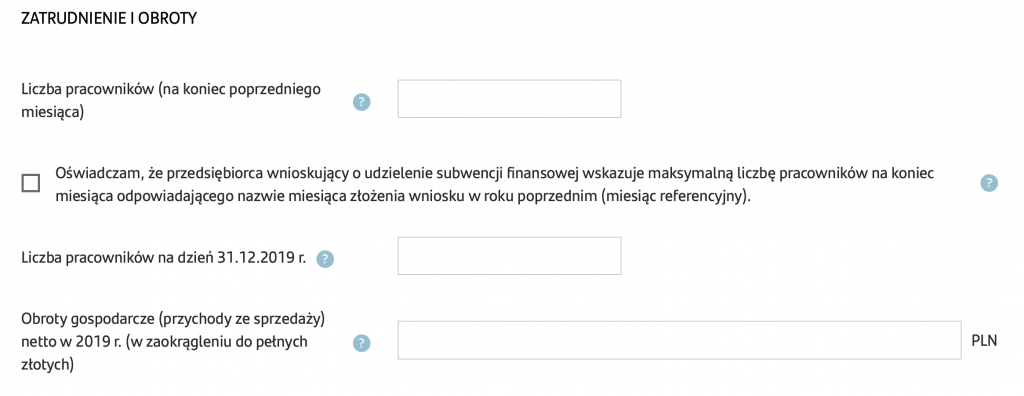Screen dimensions: 1024x396
Task: Click the word 'miesiąca)' under the first label
Action: click(x=52, y=112)
